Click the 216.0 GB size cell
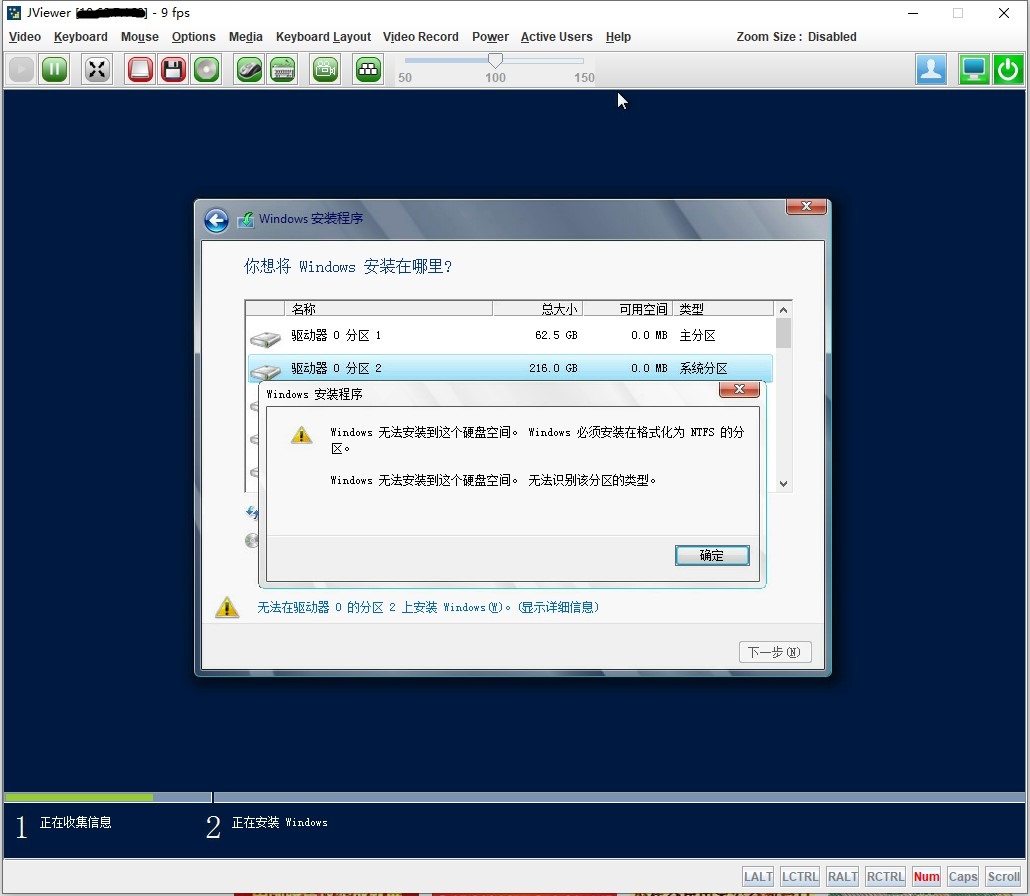1030x896 pixels. (x=553, y=369)
